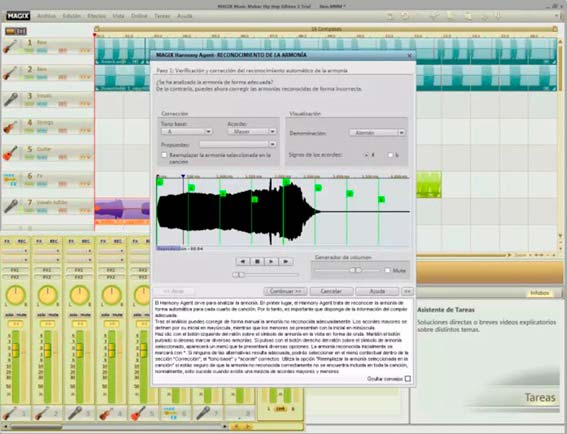Click the volume fader on mixer channel 3

(x=80, y=350)
